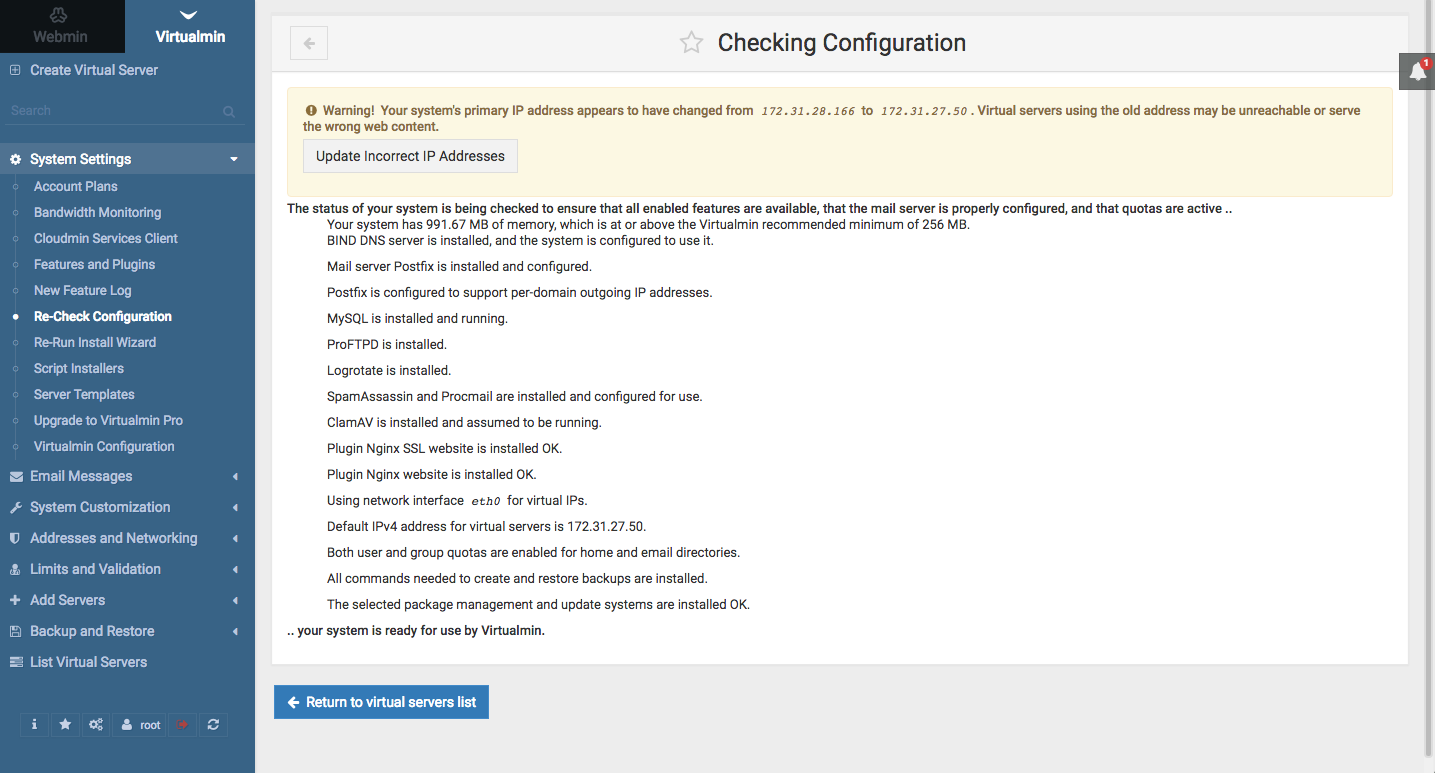This screenshot has width=1435, height=773.
Task: Open favorites star in bottom toolbar
Action: [x=65, y=725]
